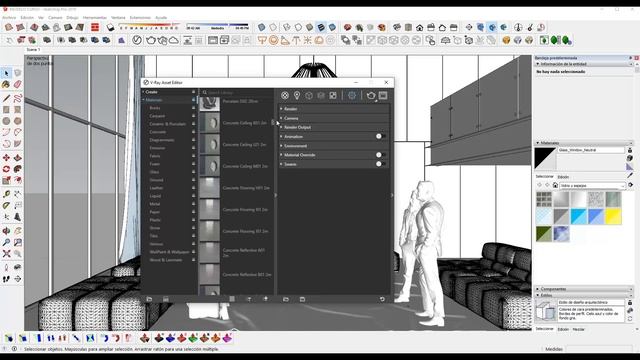Open 'Vidrio y espejos' material collection dropdown
Image resolution: width=640 pixels, height=360 pixels.
pos(593,186)
